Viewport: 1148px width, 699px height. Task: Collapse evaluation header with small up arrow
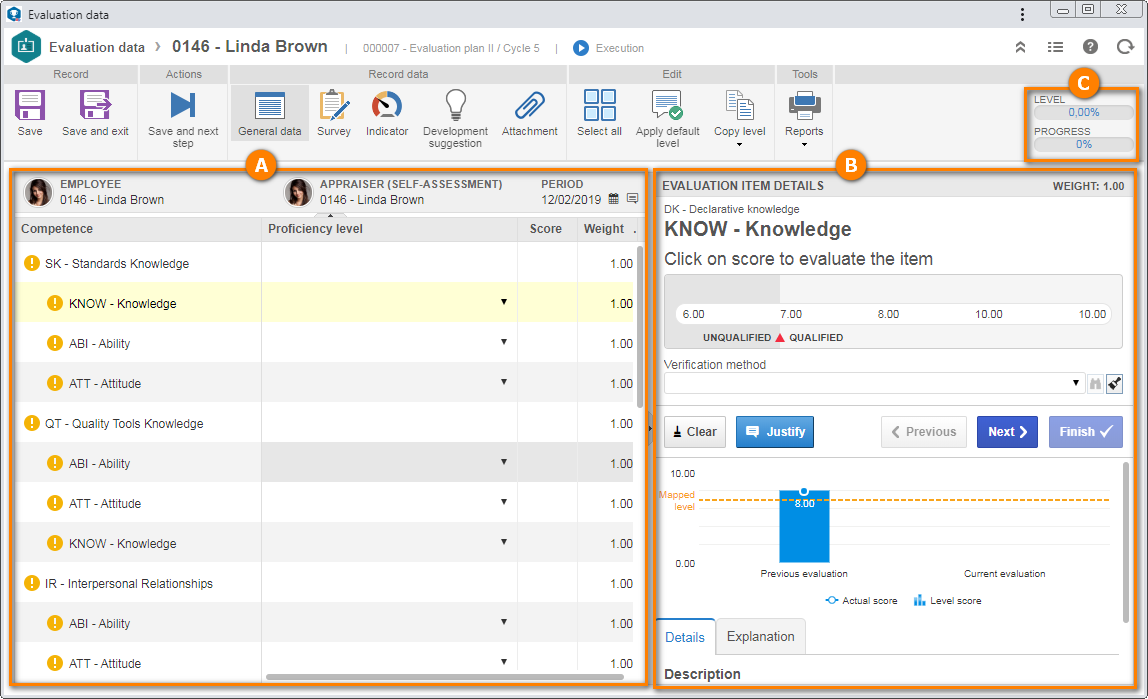[330, 215]
